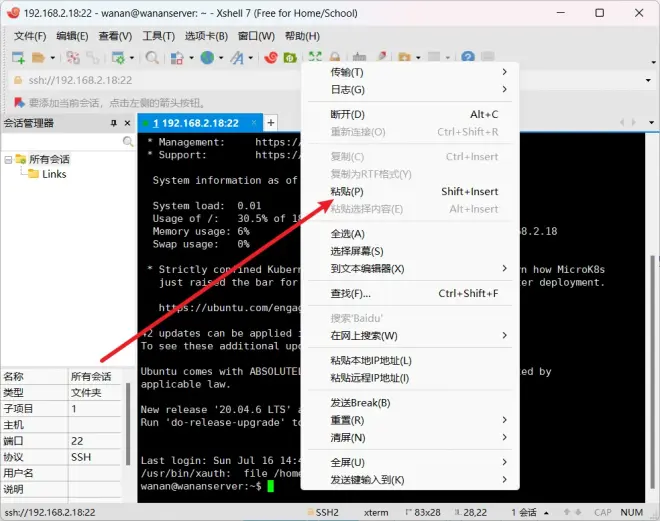Open the 发送键输入到(K) submenu
This screenshot has height=521, width=660.
pos(410,480)
